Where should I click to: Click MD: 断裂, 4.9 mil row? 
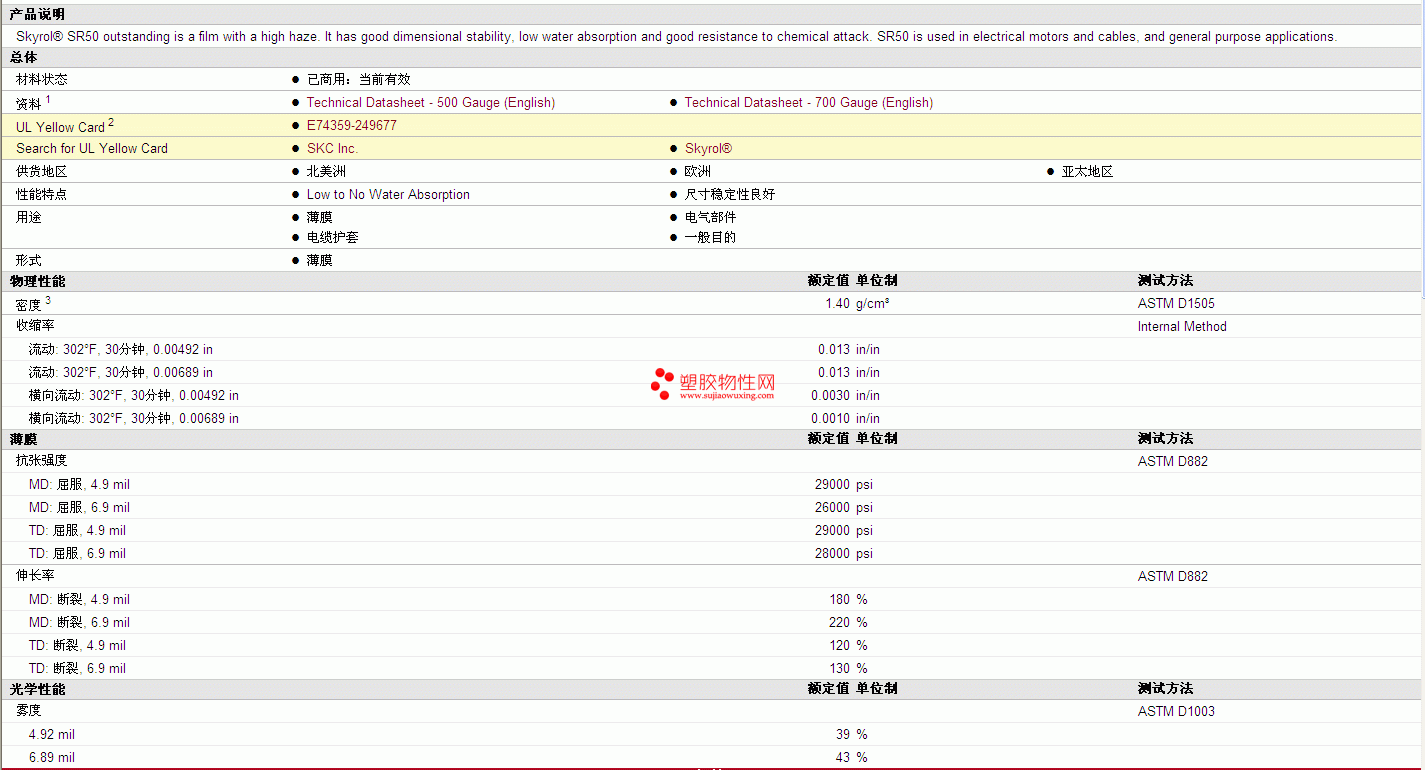(710, 600)
